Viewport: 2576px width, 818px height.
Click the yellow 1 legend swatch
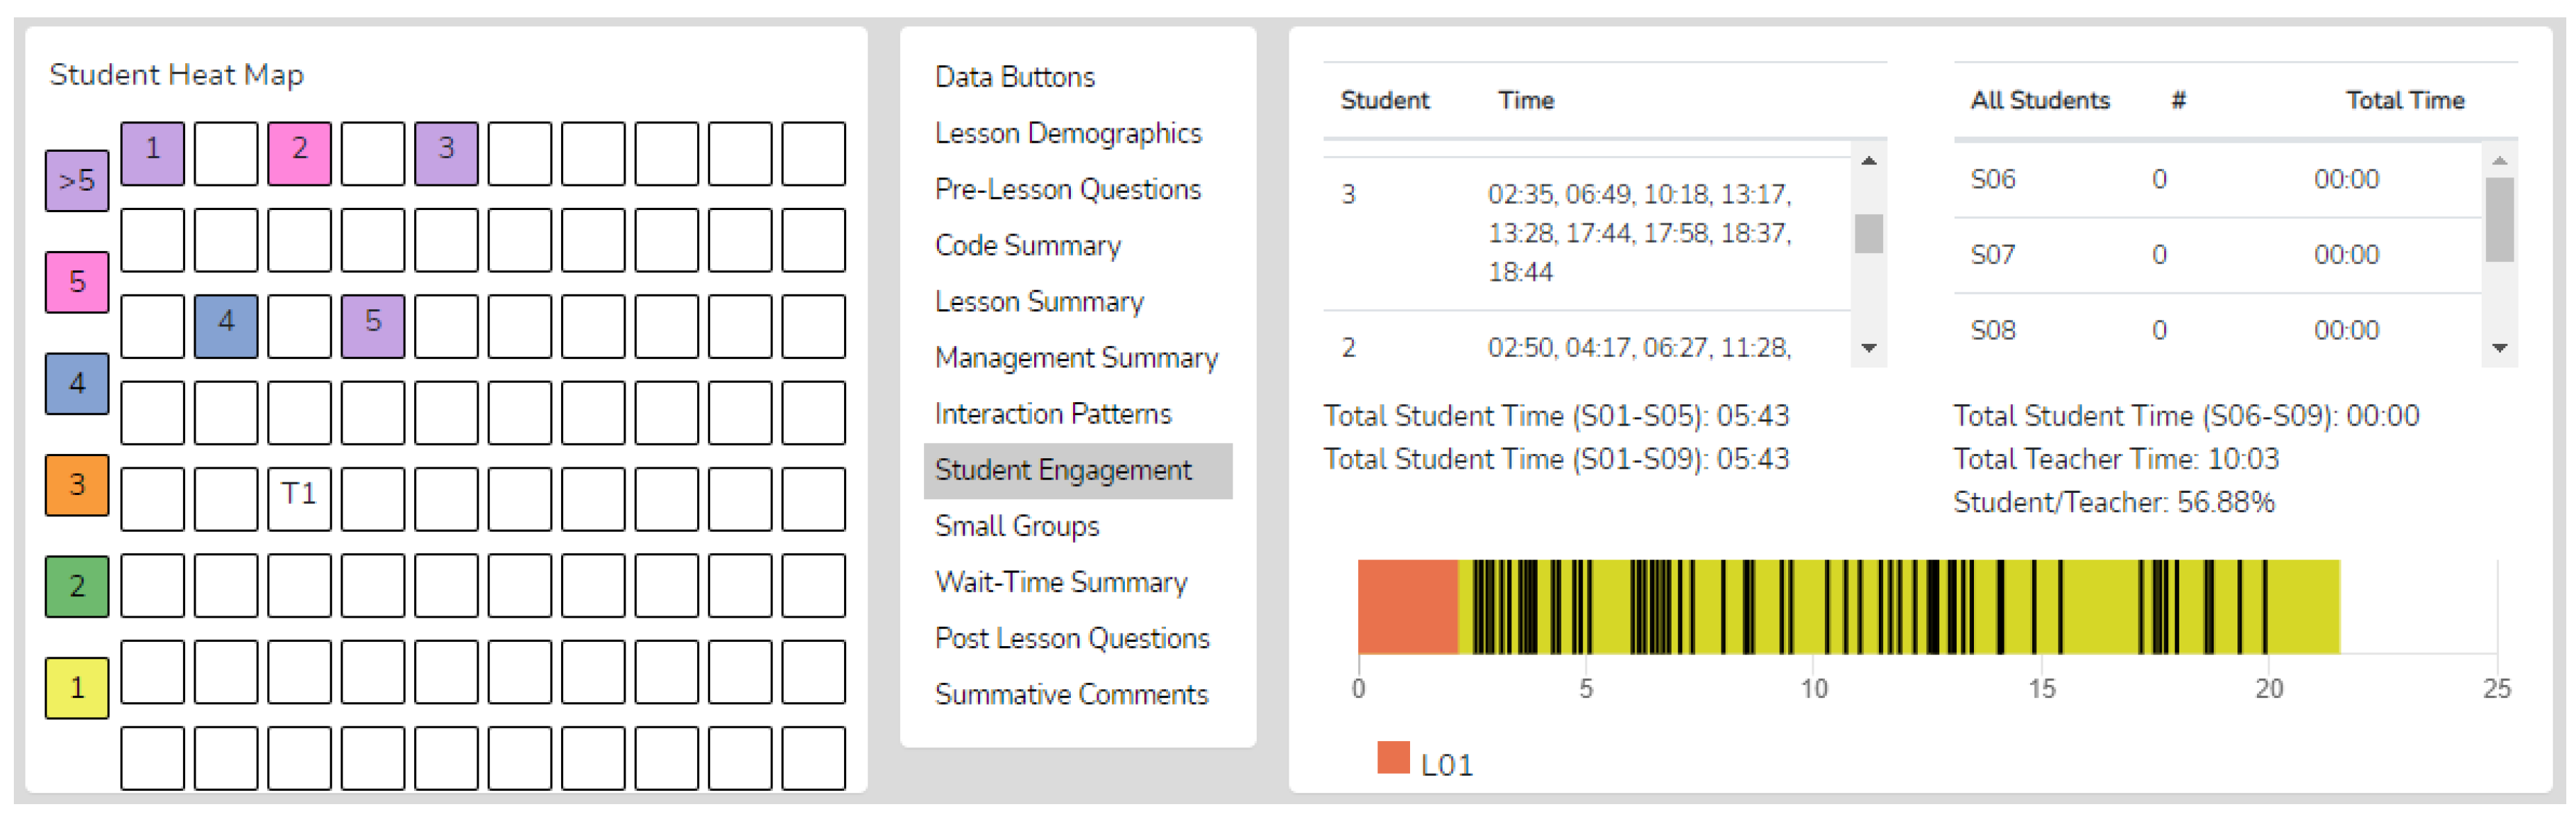[77, 688]
